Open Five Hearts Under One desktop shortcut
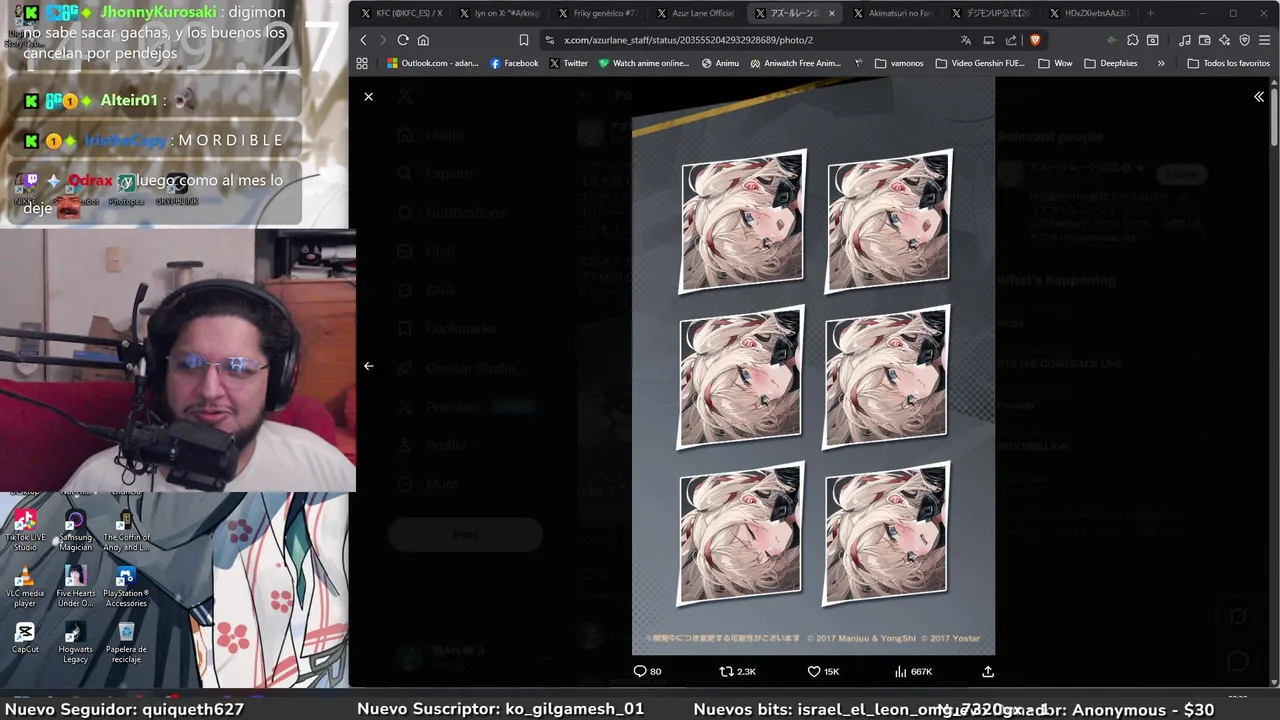The width and height of the screenshot is (1280, 720). [x=75, y=587]
